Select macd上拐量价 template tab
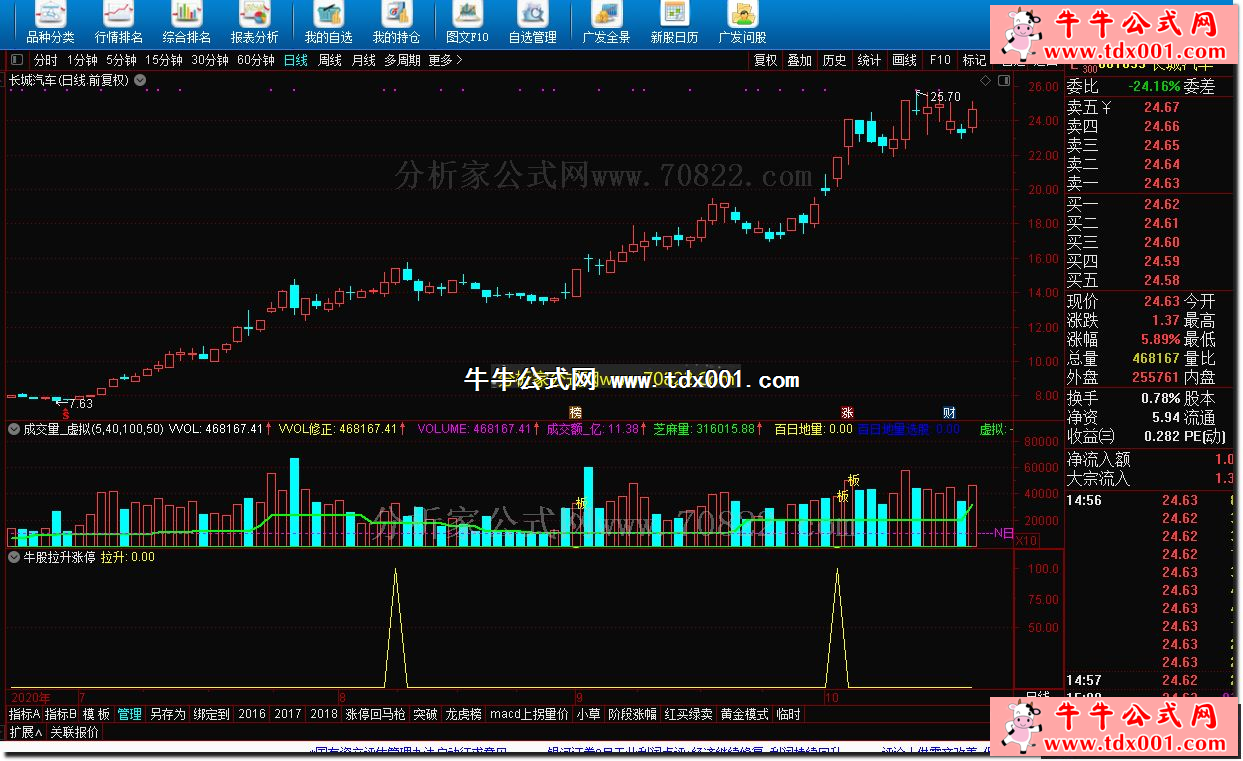The width and height of the screenshot is (1243, 761). pos(529,714)
